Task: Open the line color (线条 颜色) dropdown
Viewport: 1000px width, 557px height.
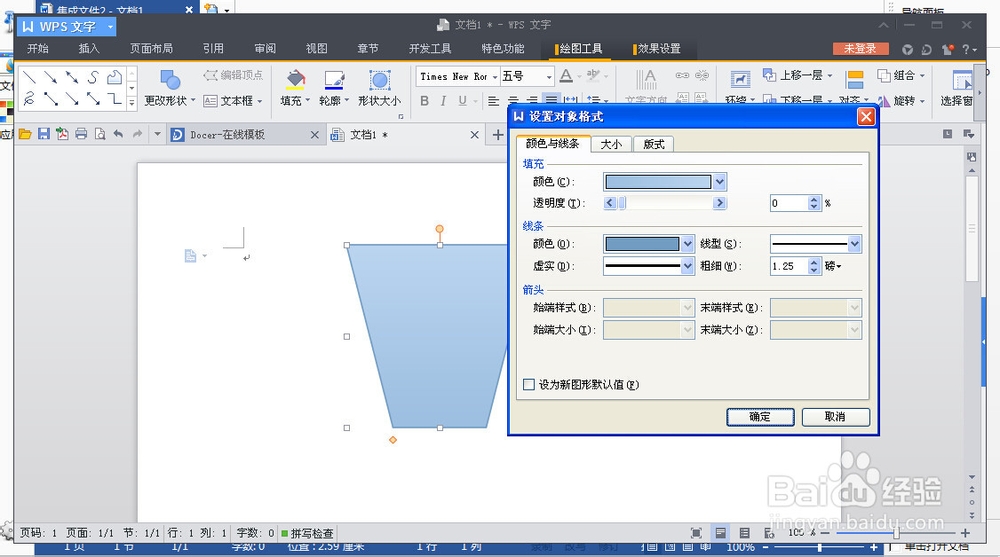Action: tap(687, 244)
